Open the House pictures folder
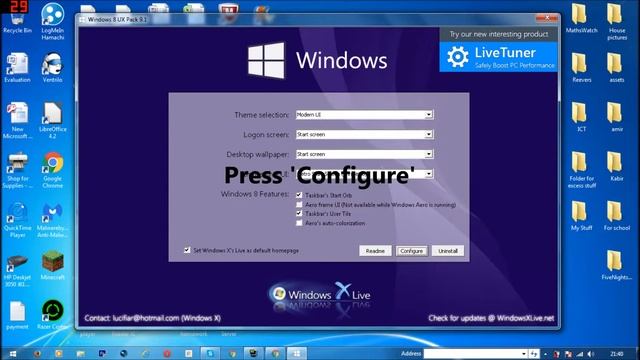This screenshot has height=360, width=640. [x=617, y=22]
